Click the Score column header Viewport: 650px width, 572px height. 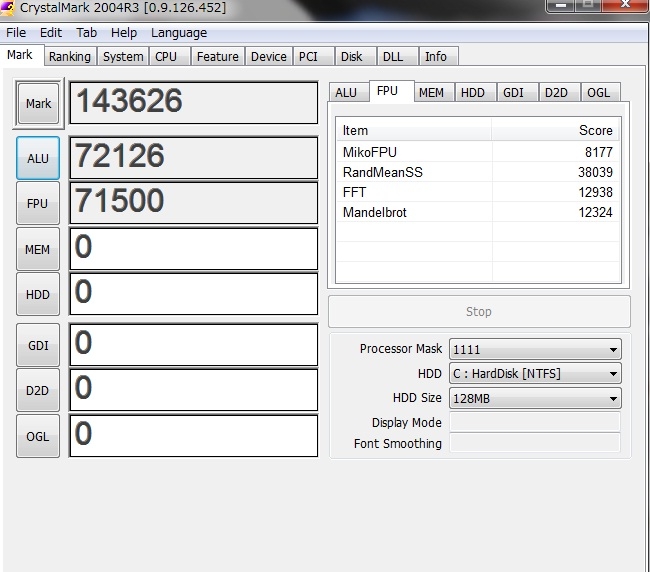pyautogui.click(x=555, y=130)
